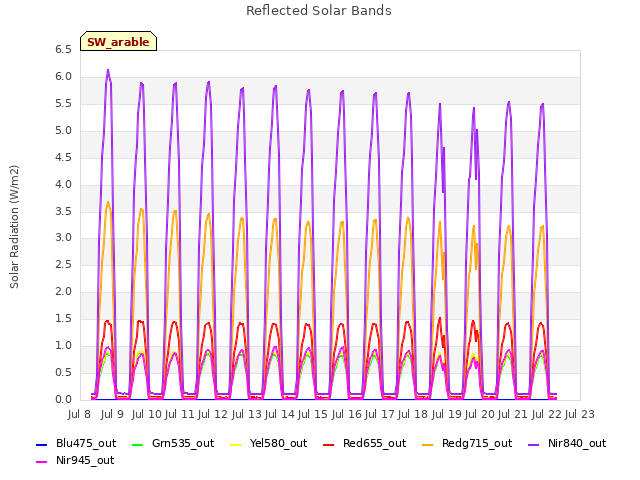Select the Yel580_out legend label
The image size is (640, 480).
coord(278,443)
